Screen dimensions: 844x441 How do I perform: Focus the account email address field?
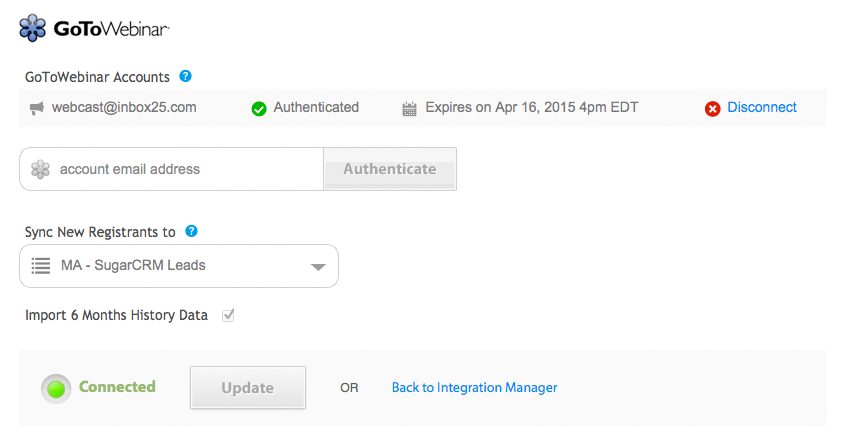point(172,169)
